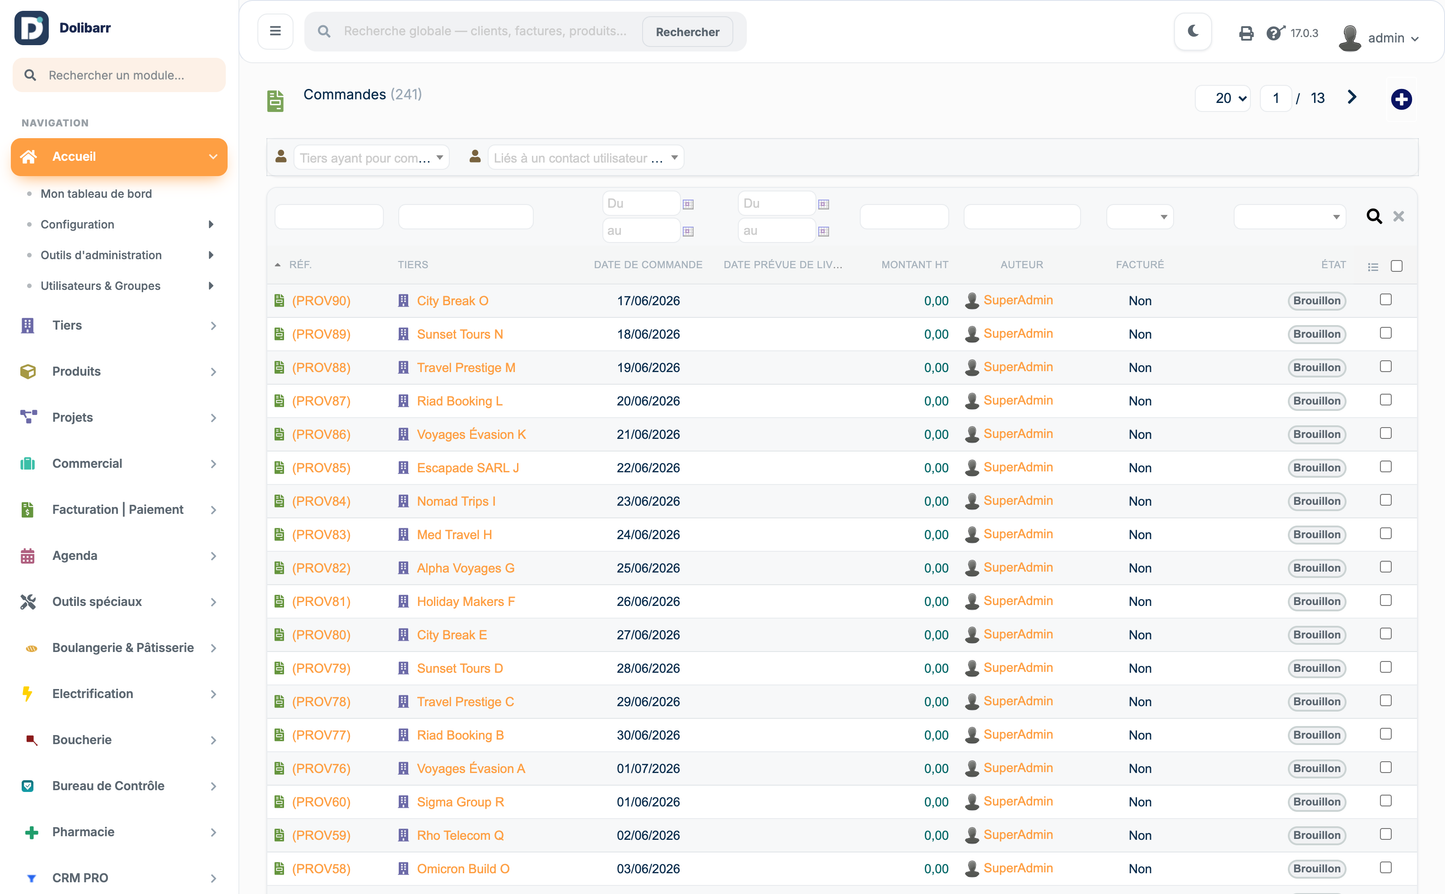Click the print icon in header
This screenshot has width=1445, height=894.
click(x=1246, y=33)
